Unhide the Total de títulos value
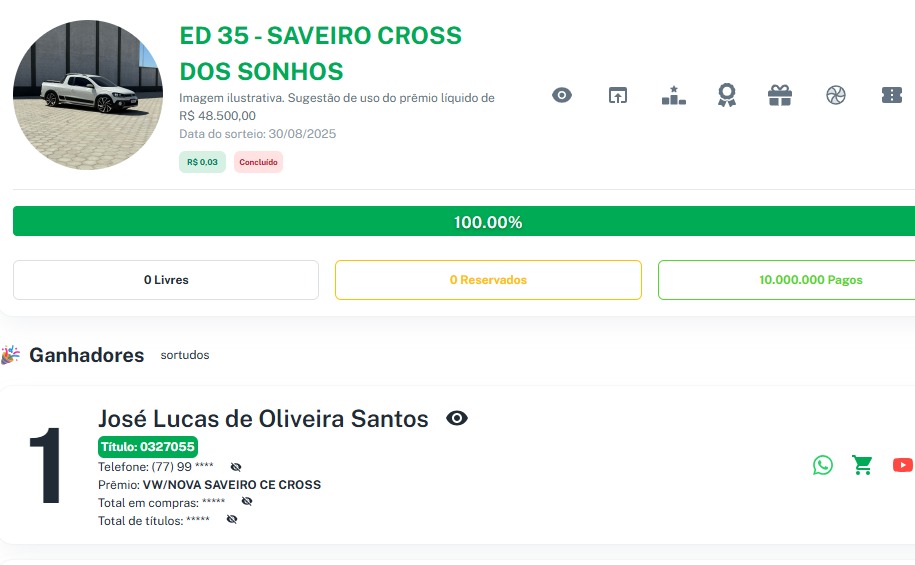 pyautogui.click(x=232, y=519)
